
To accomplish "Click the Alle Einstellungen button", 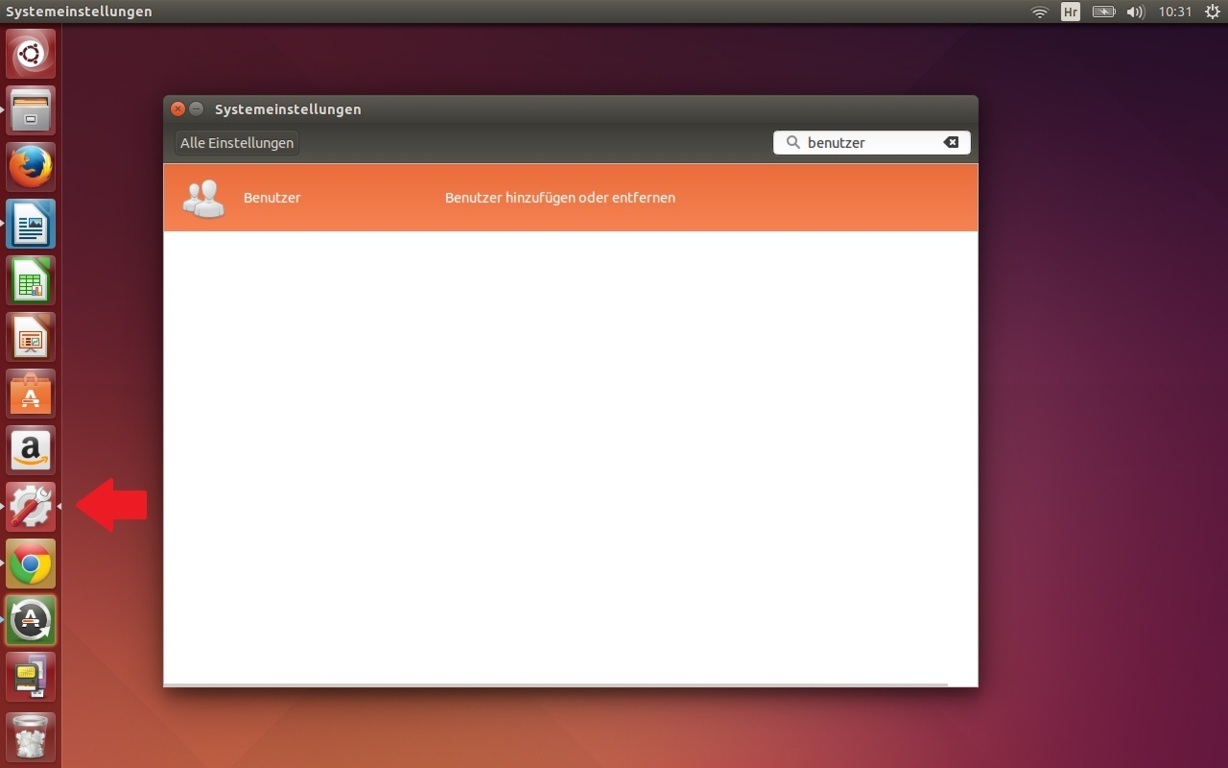I will pos(237,143).
